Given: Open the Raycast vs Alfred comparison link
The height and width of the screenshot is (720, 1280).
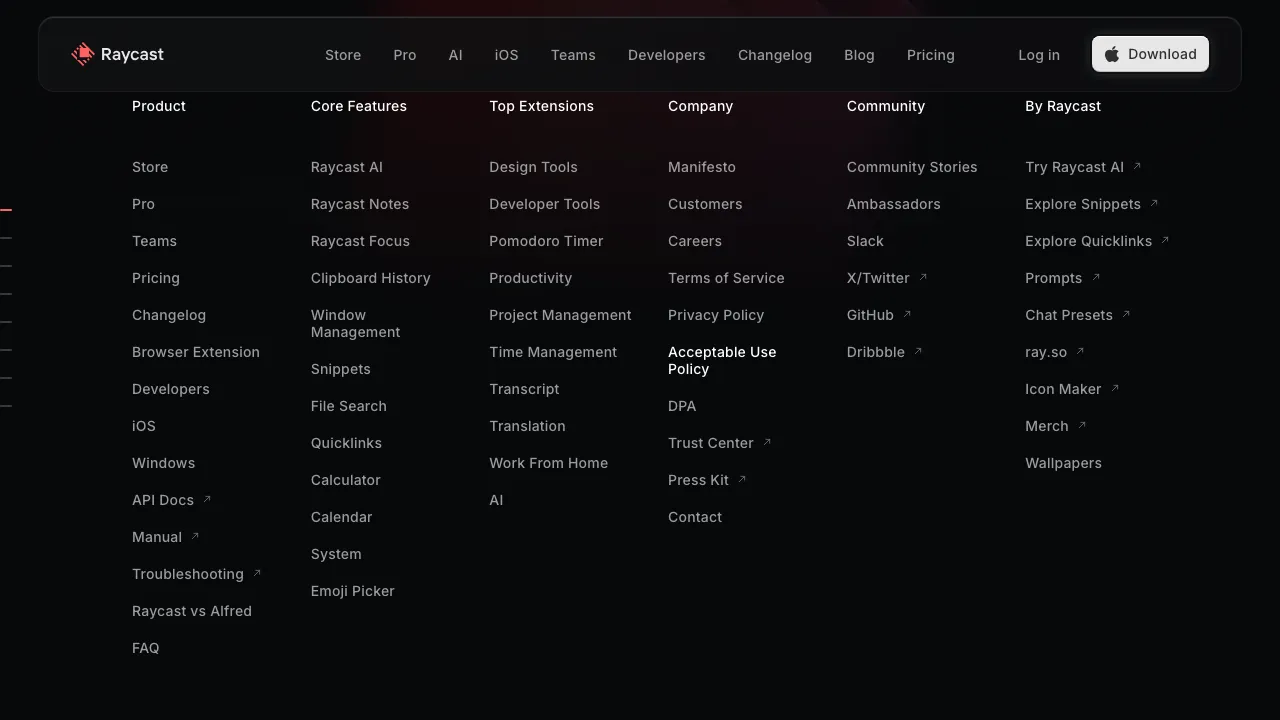Looking at the screenshot, I should click(192, 611).
